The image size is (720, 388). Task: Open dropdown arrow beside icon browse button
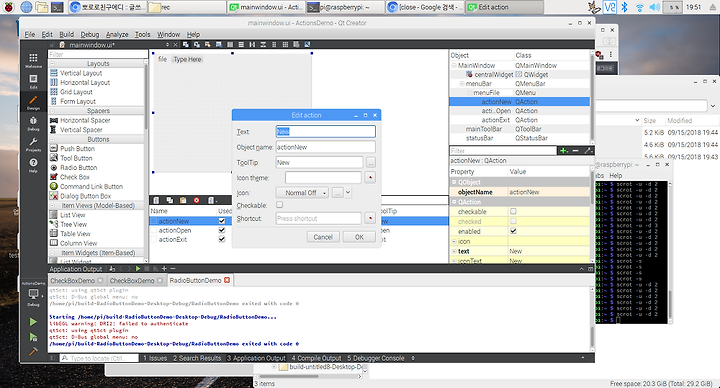click(x=348, y=193)
